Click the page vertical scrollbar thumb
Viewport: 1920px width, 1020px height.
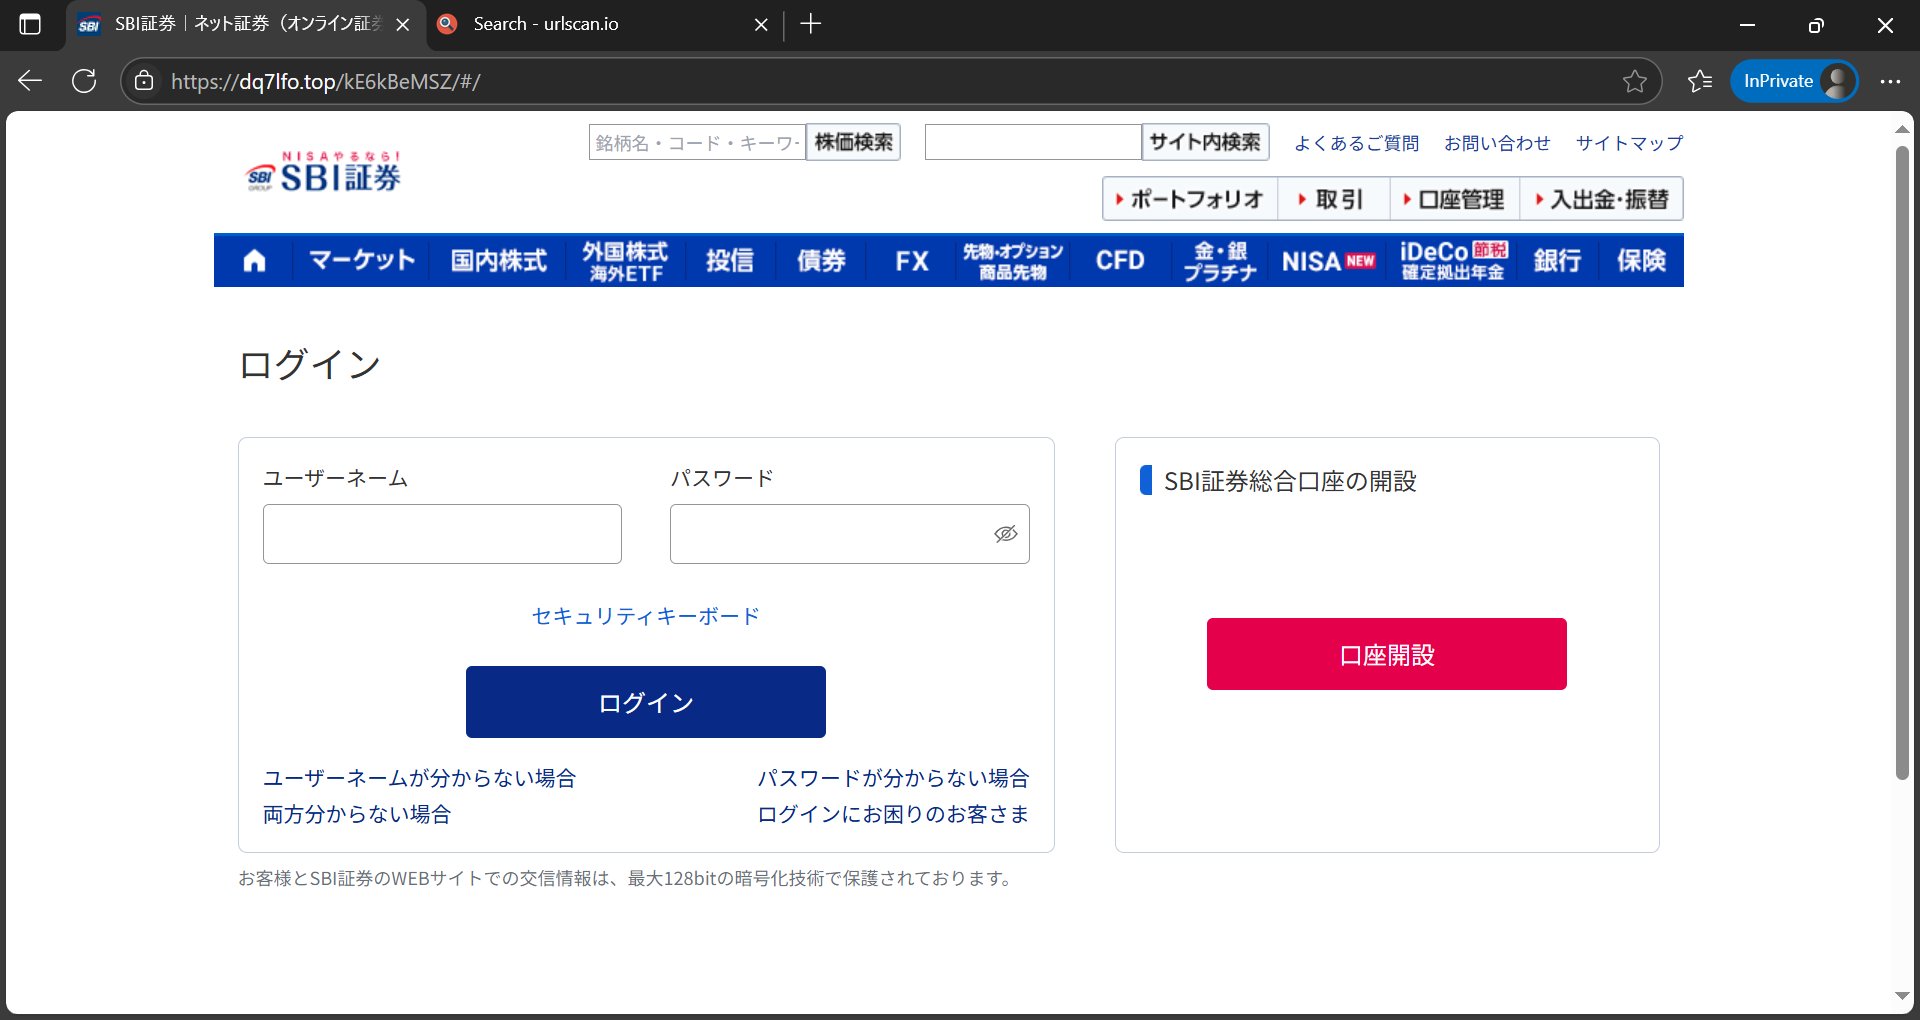coord(1902,463)
